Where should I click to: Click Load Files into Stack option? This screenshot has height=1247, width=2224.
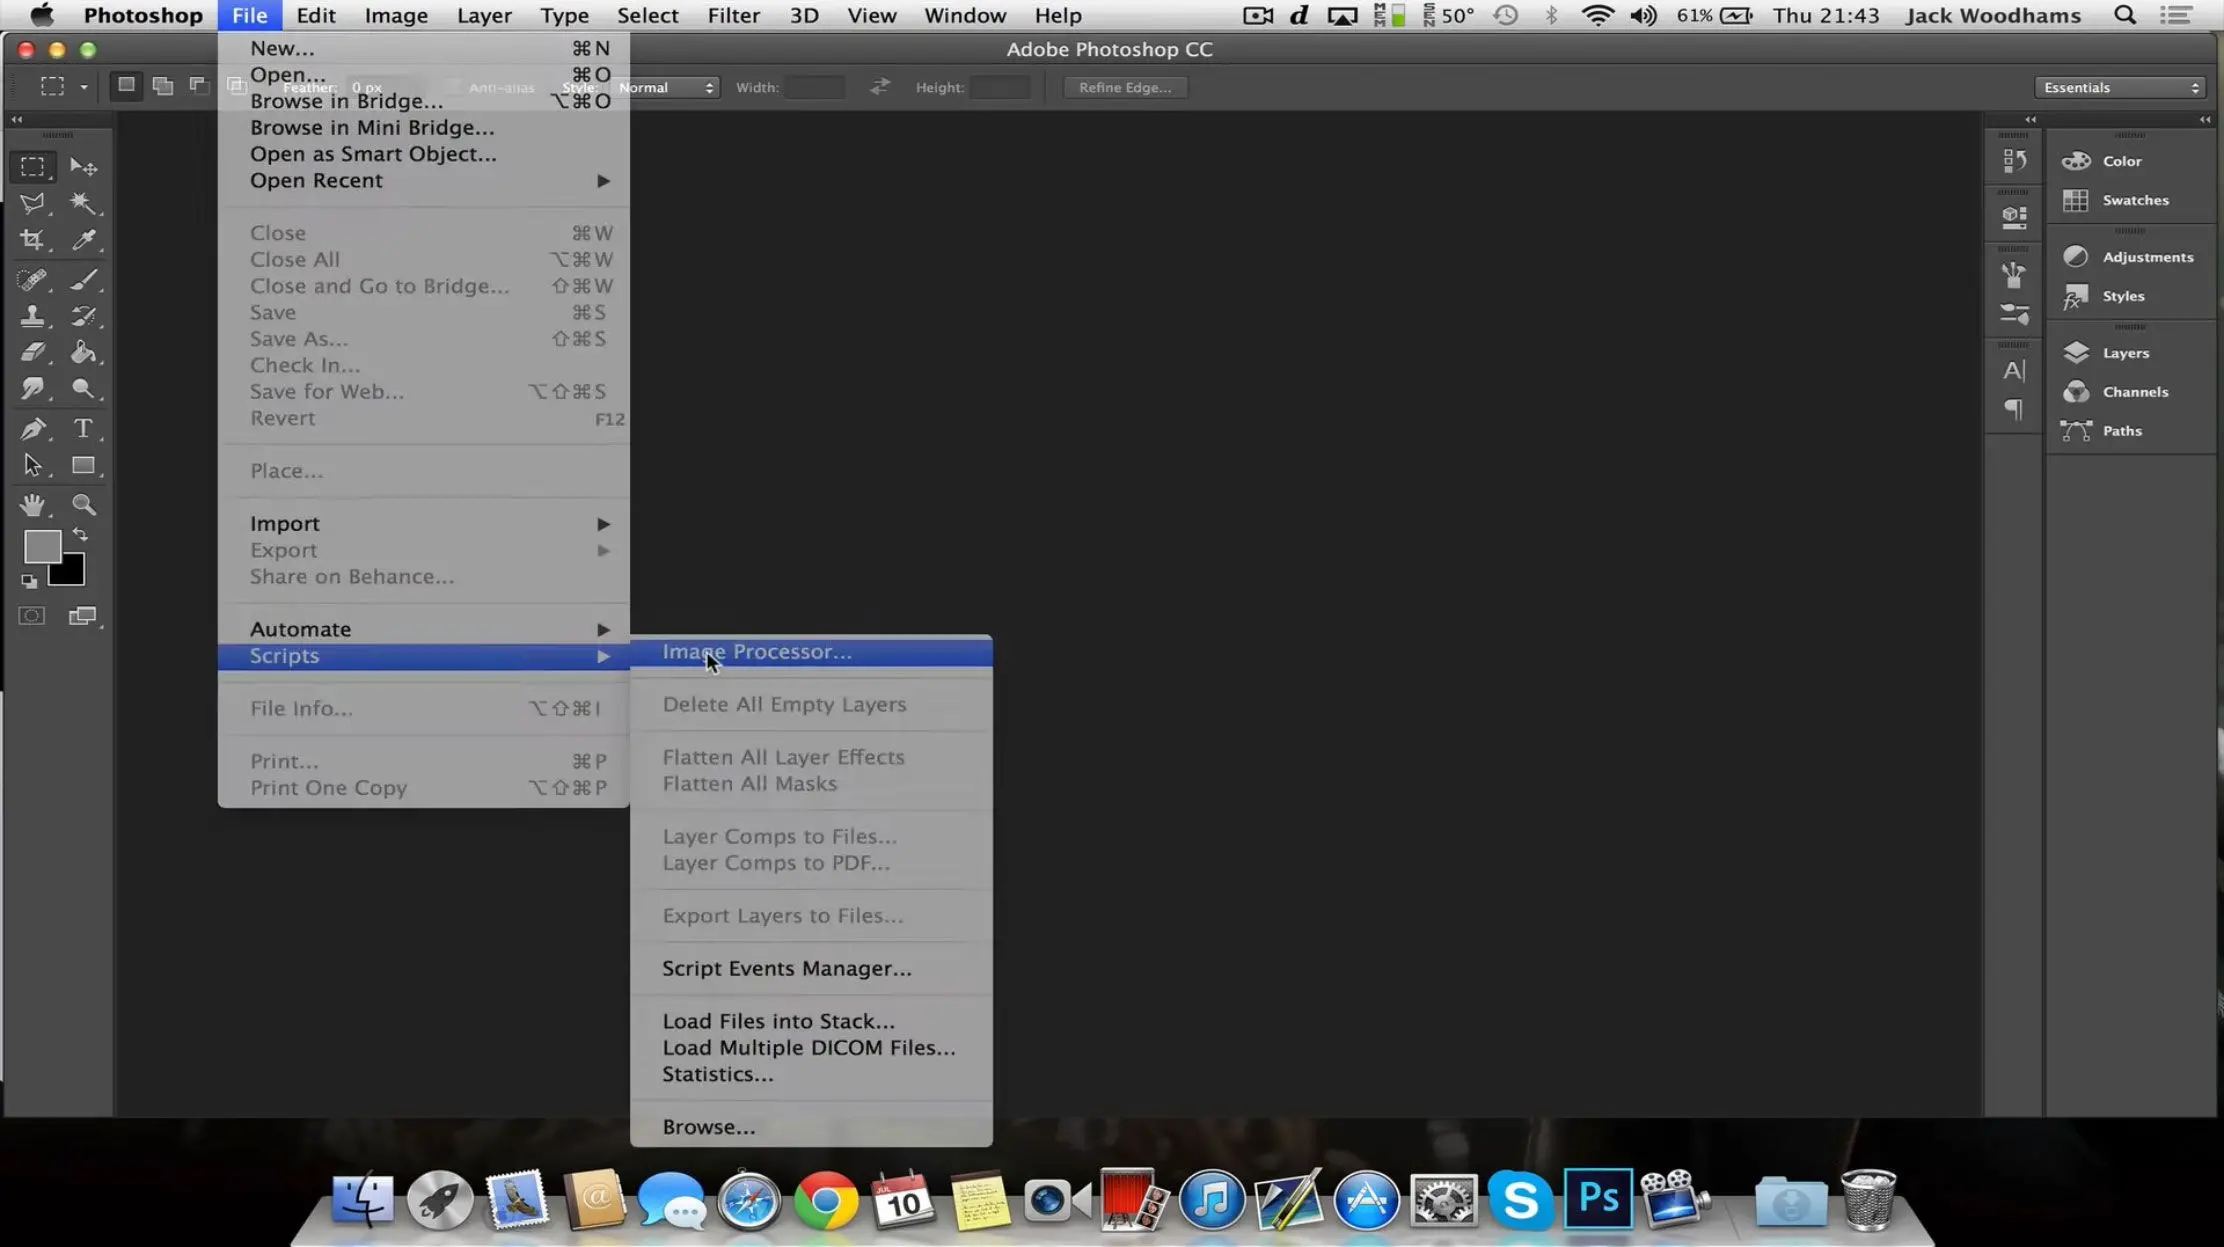[x=779, y=1019]
